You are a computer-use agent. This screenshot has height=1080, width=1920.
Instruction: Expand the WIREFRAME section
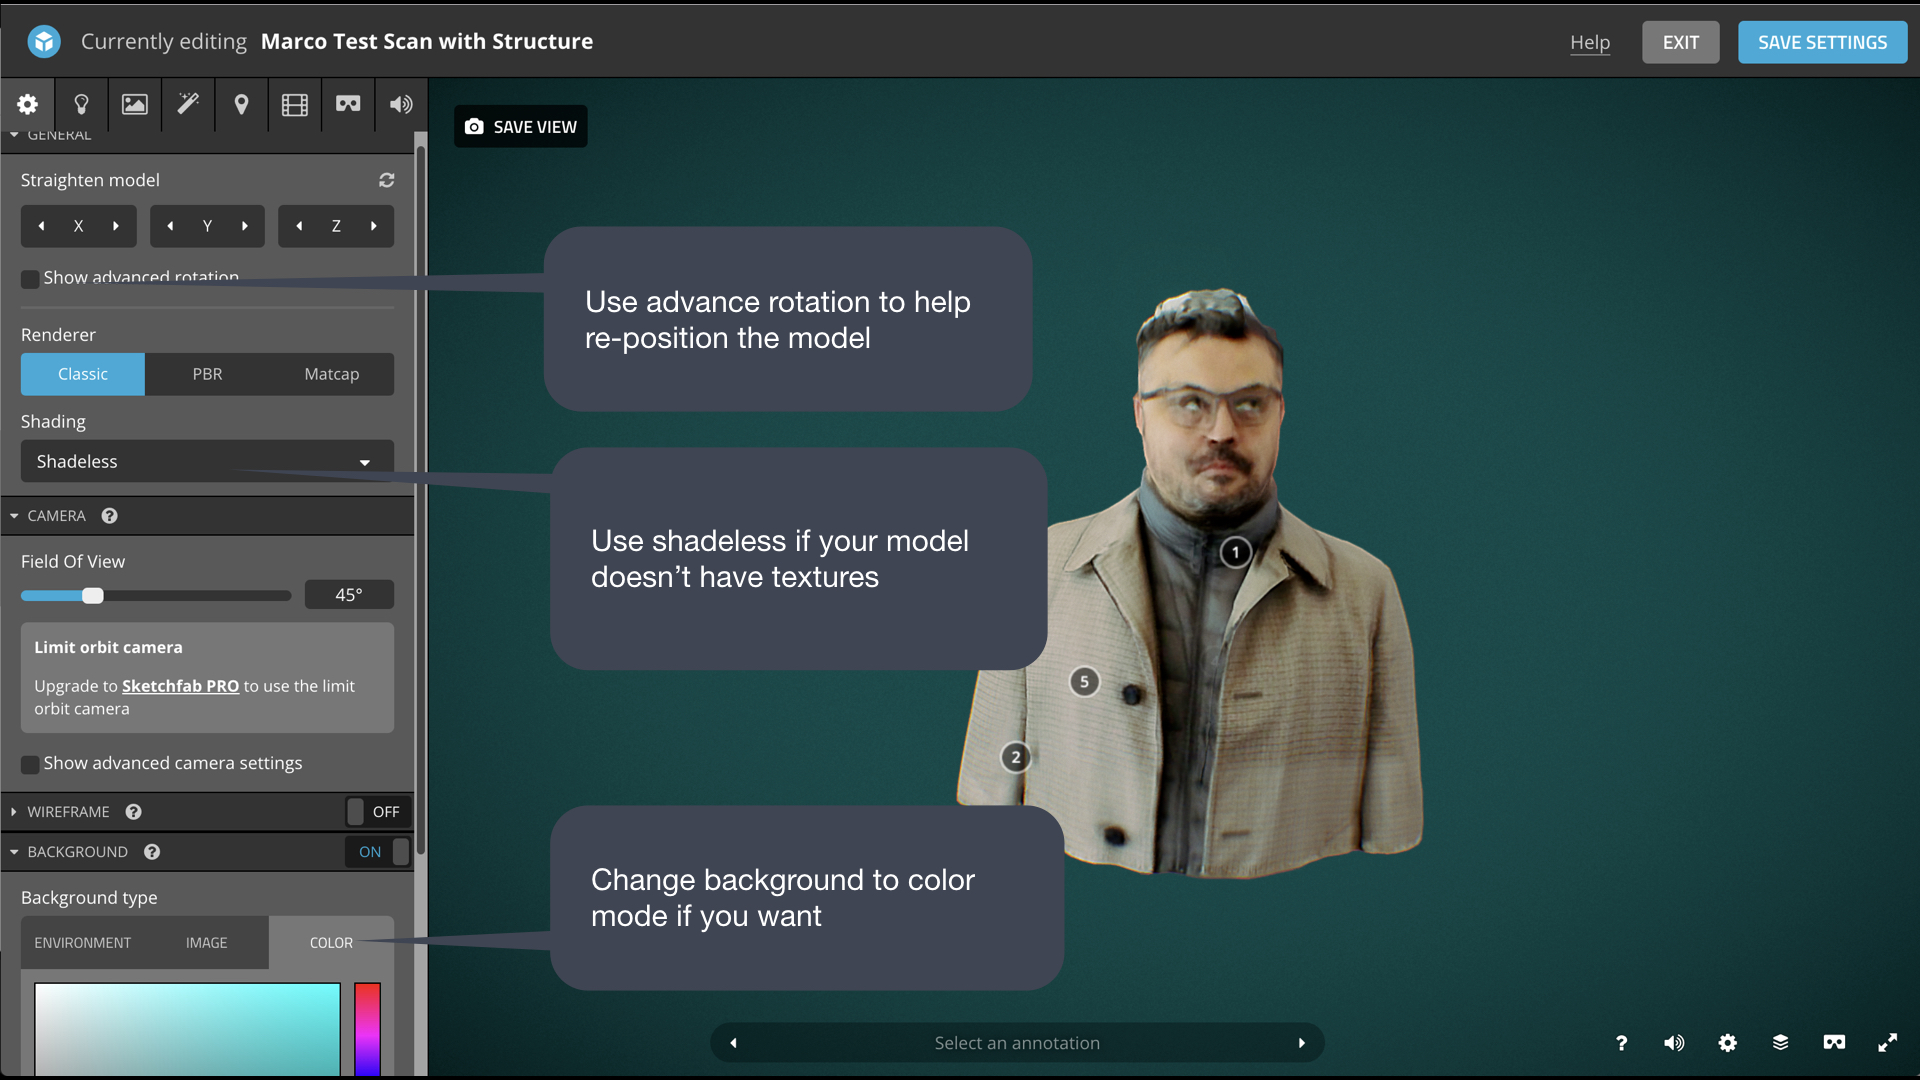tap(68, 812)
